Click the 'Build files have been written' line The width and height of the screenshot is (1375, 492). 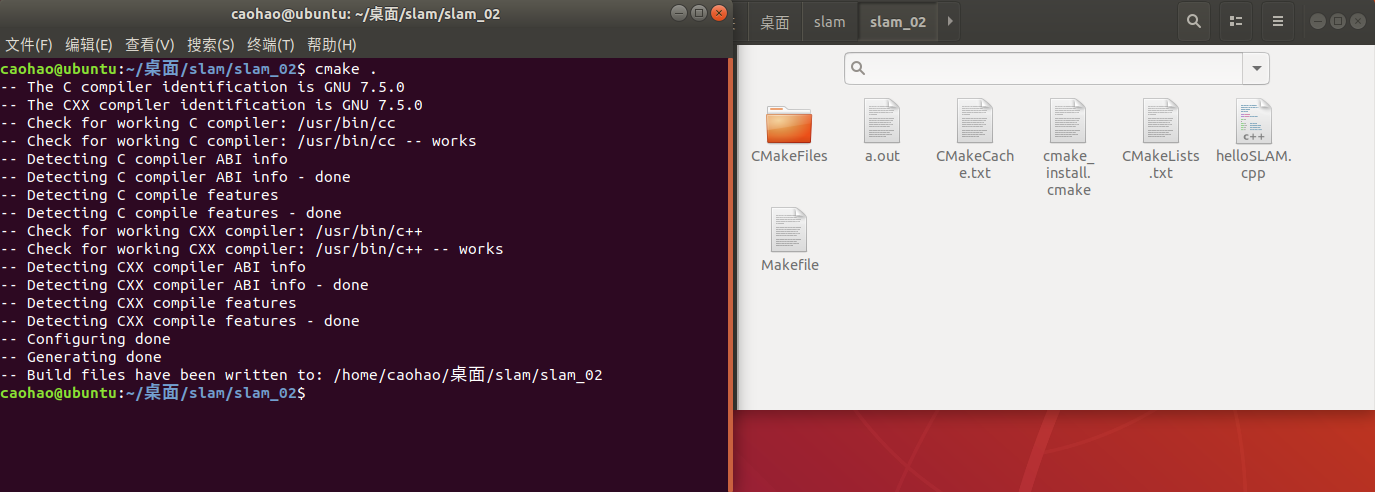pos(301,375)
